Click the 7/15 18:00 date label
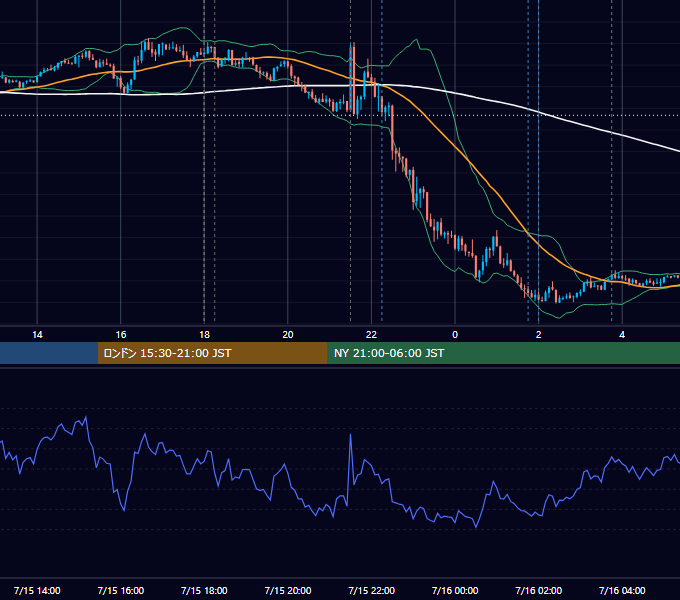 pyautogui.click(x=204, y=590)
